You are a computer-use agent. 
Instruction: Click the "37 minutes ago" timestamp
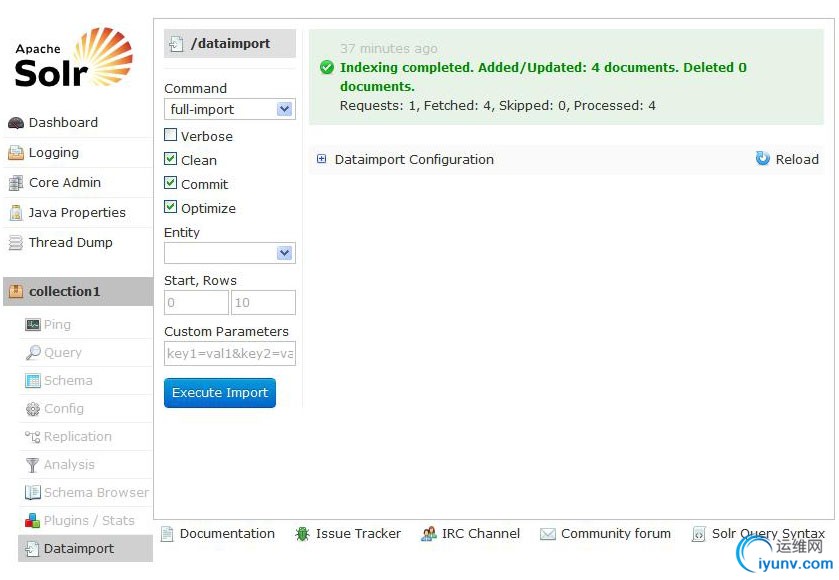388,49
